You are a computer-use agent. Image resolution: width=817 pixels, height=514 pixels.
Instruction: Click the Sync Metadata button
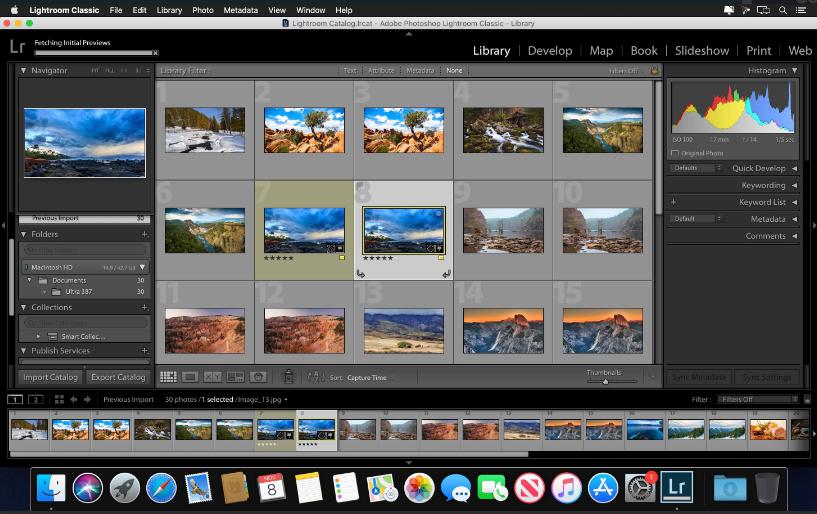point(699,377)
